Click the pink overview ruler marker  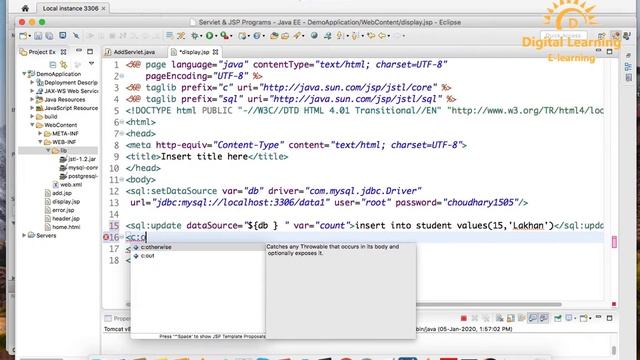(x=614, y=242)
